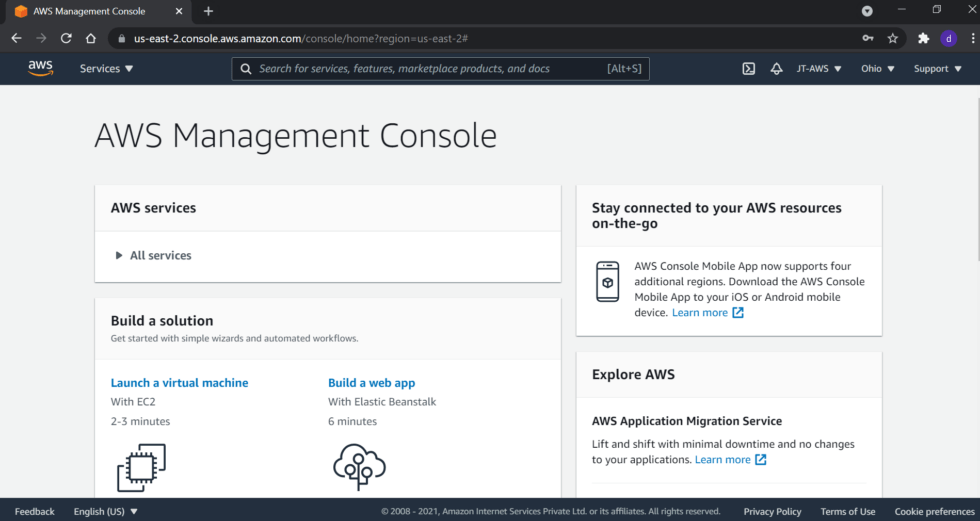Go to browser home page icon
The height and width of the screenshot is (521, 980).
coord(91,38)
